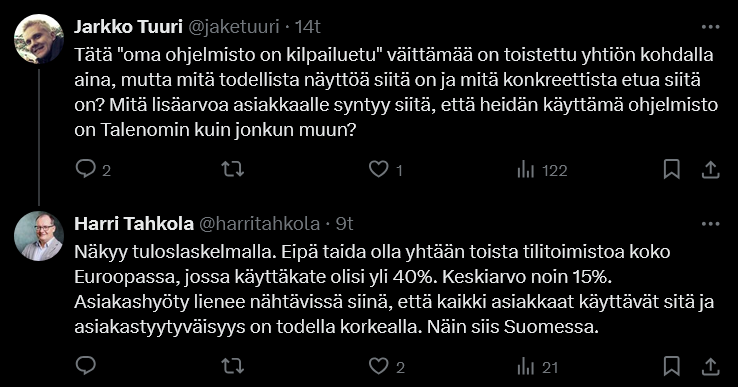View analytics showing 21 views

pos(537,367)
